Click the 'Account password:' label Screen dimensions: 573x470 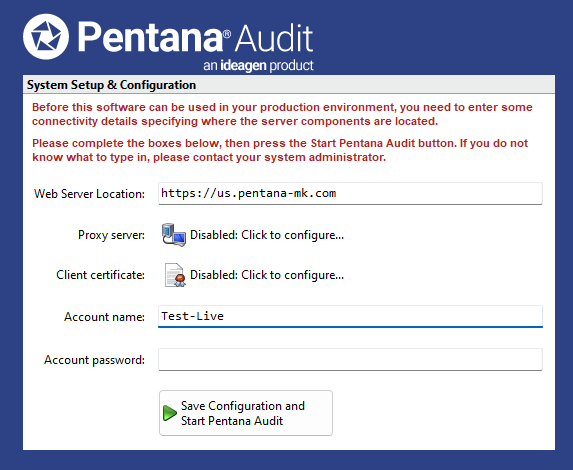(x=94, y=360)
